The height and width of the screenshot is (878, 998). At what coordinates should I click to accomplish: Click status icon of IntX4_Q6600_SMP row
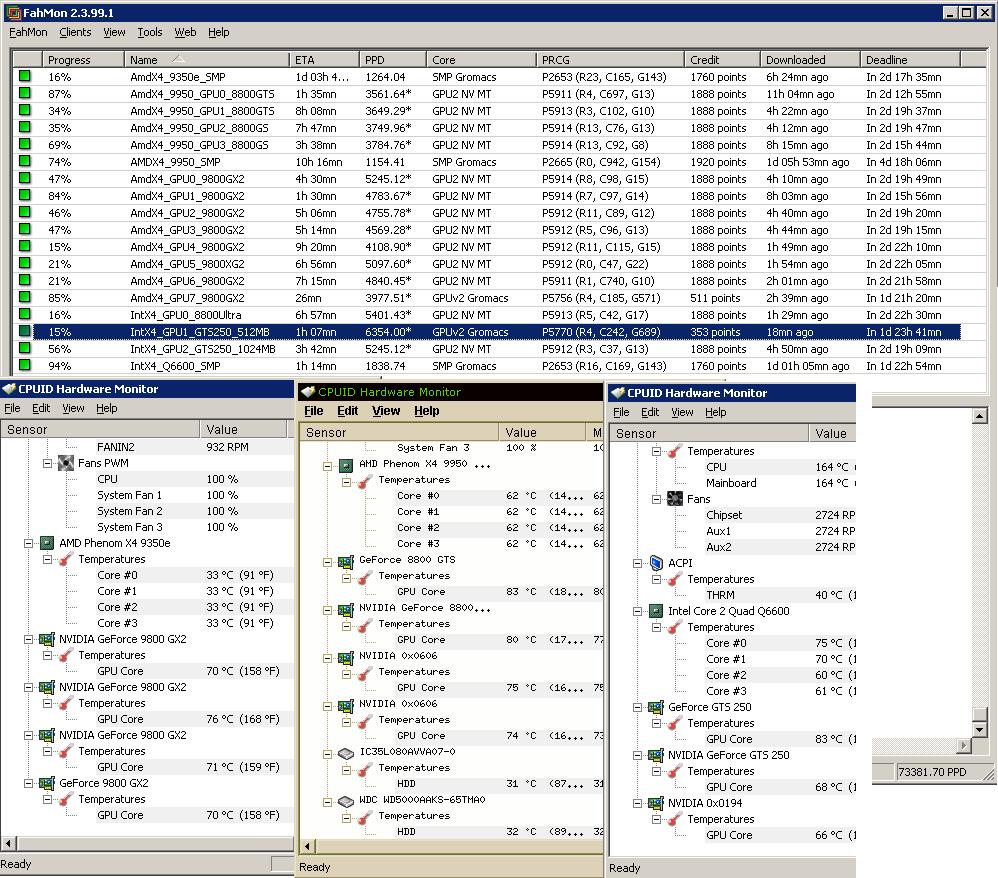24,365
